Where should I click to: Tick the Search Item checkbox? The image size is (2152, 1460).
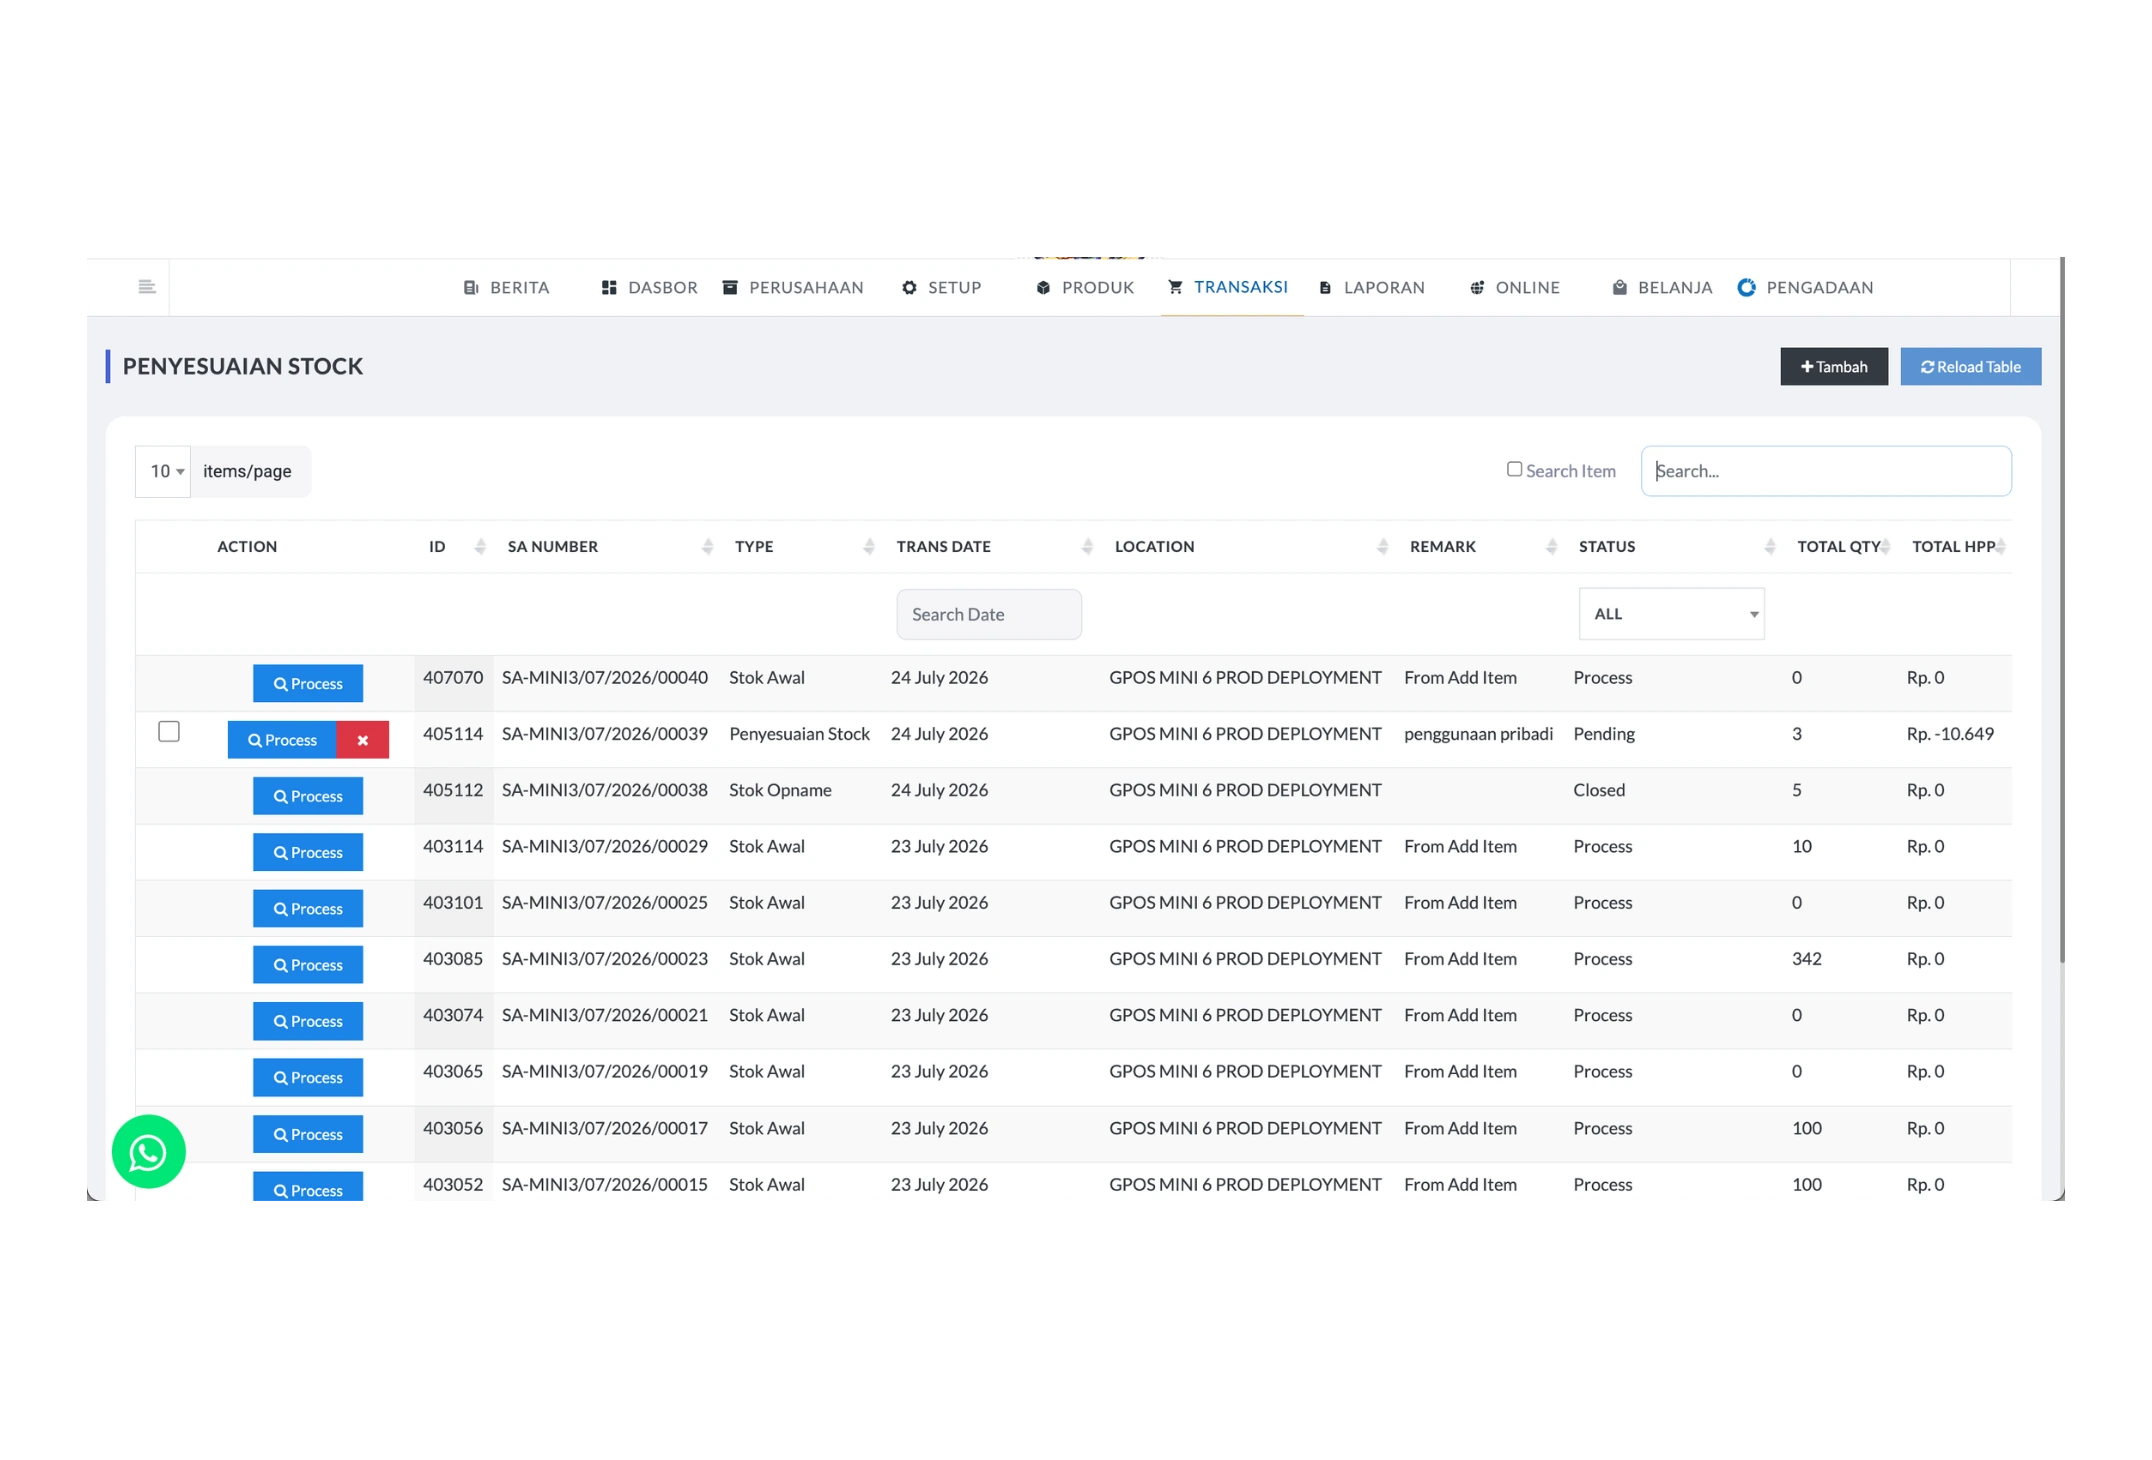(1514, 469)
